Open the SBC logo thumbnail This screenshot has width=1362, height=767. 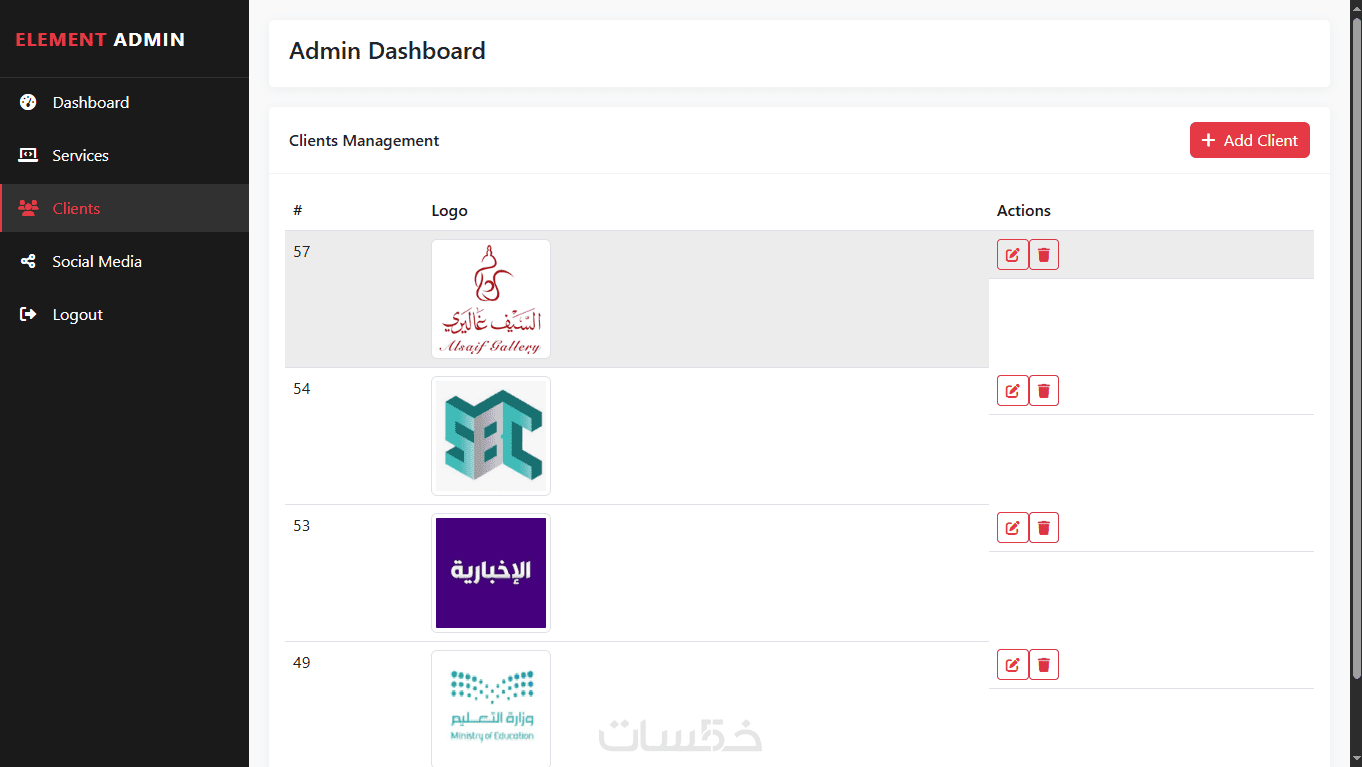click(x=491, y=436)
